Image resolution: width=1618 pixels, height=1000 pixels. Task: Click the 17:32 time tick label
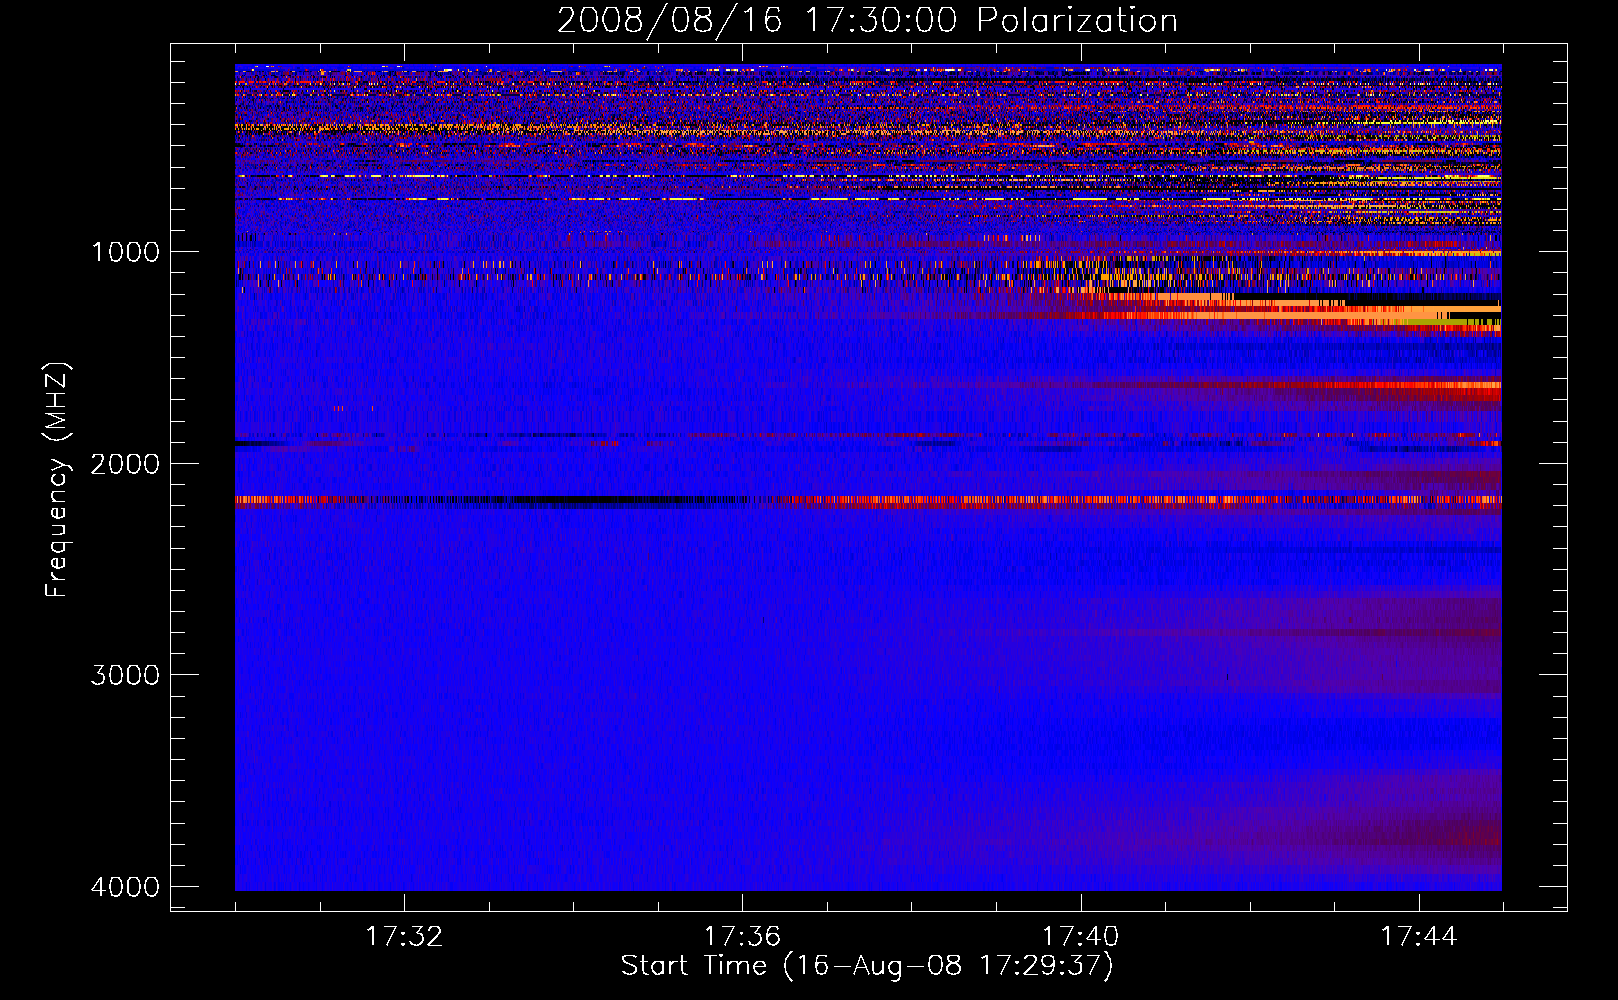(404, 937)
